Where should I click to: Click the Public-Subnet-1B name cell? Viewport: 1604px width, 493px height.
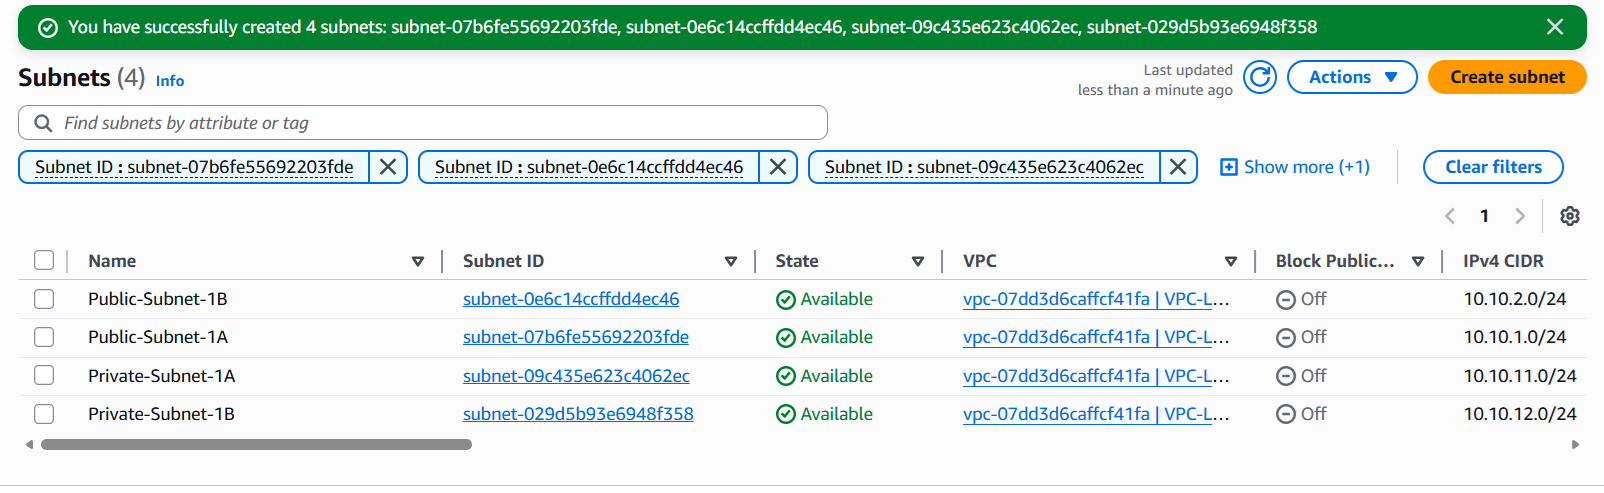(158, 299)
